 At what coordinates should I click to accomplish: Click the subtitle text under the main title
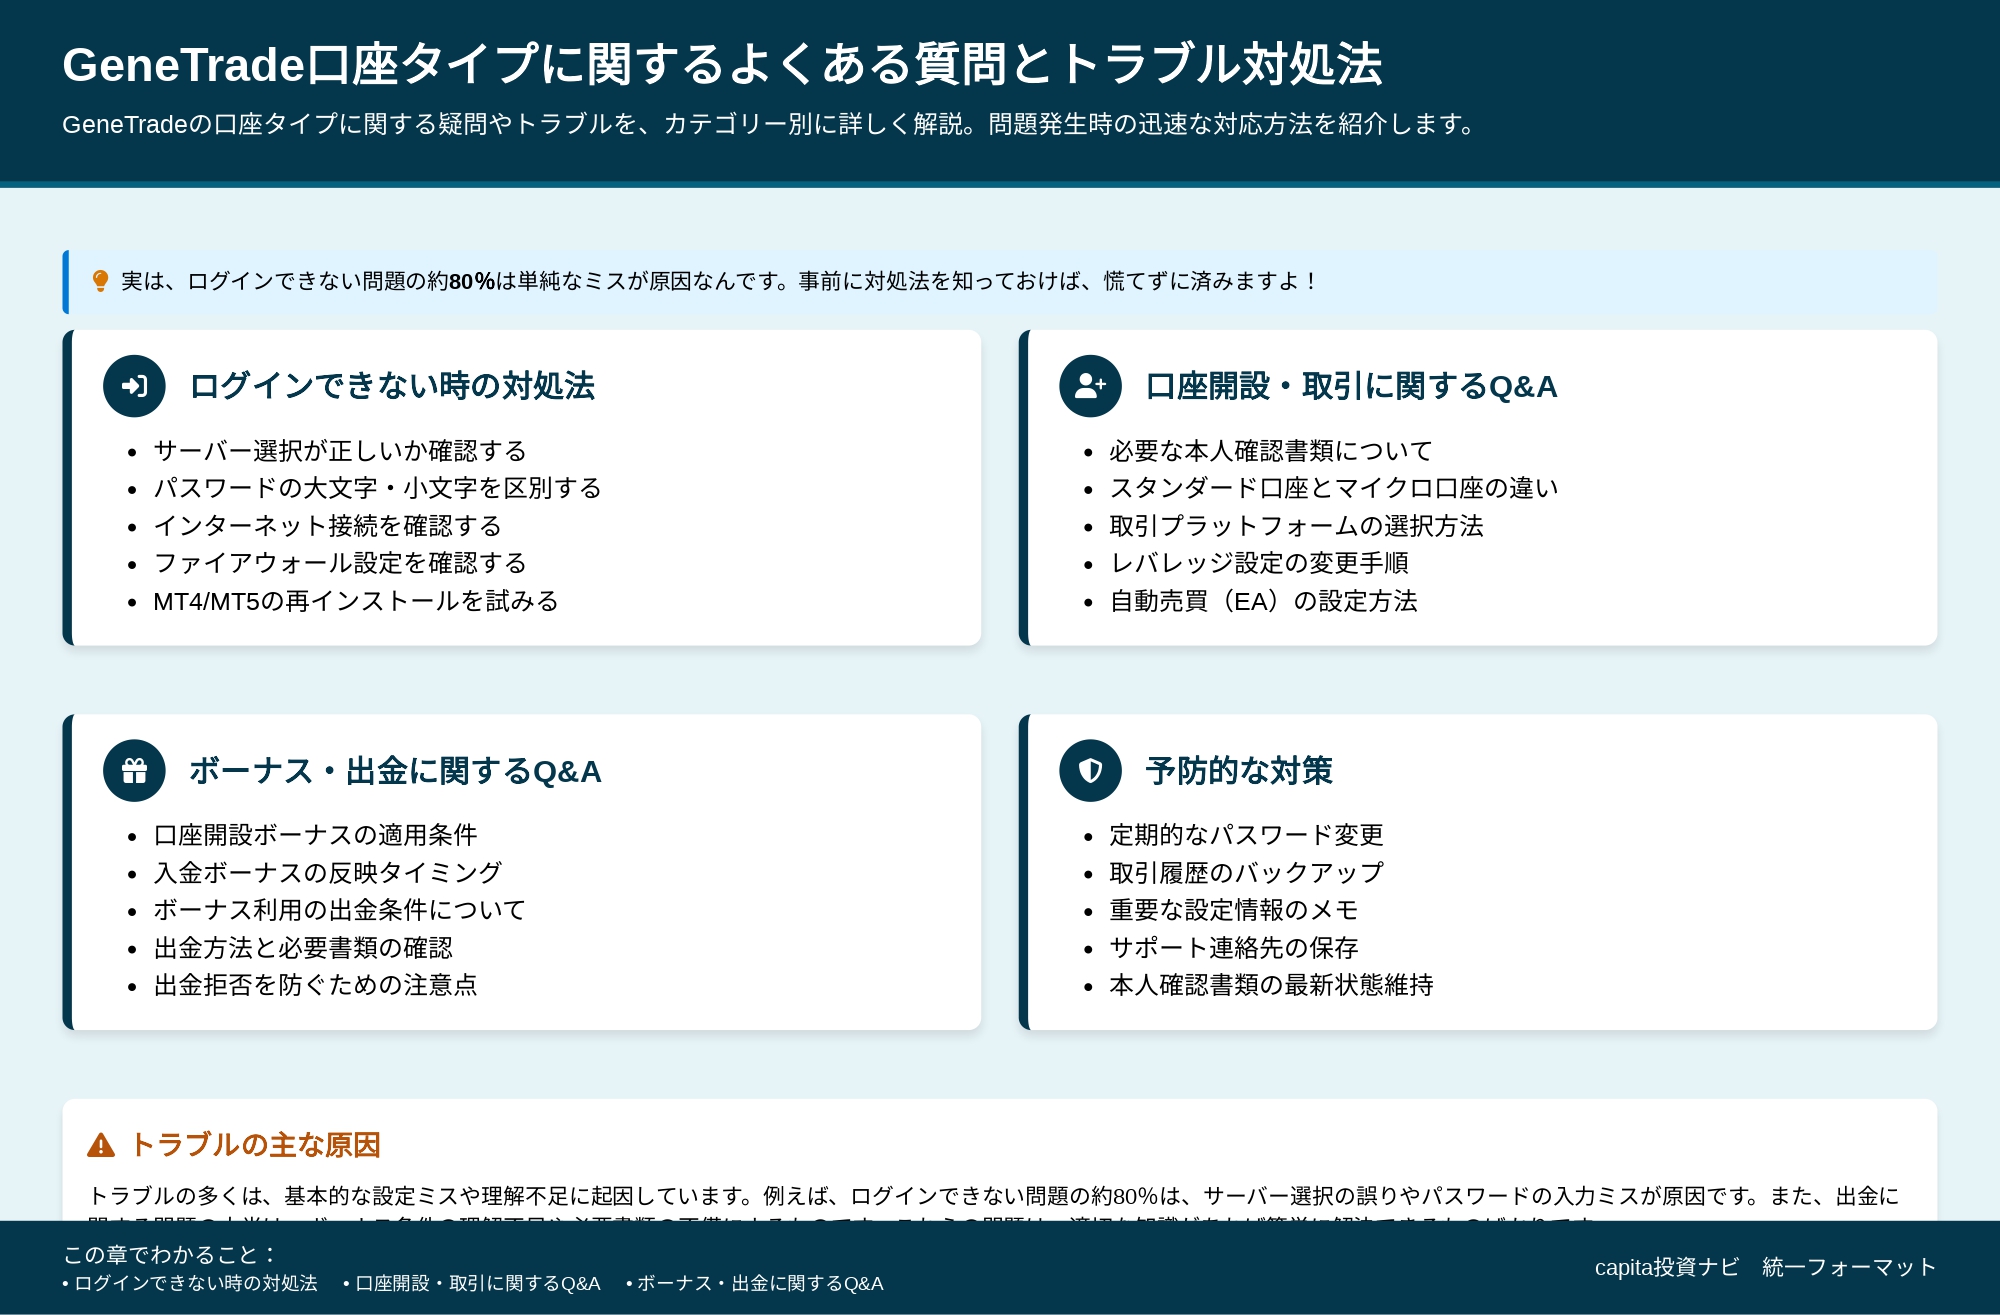769,124
